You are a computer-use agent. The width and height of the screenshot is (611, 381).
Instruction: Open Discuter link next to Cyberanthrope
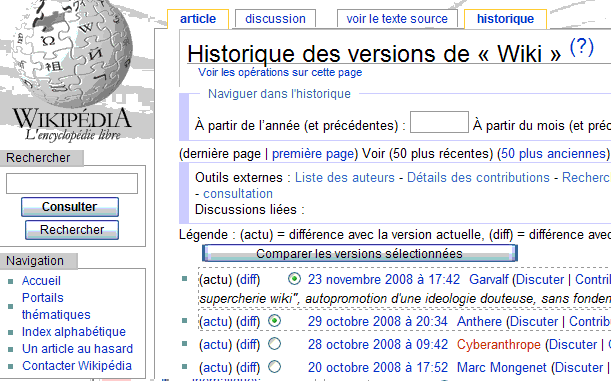[x=573, y=345]
